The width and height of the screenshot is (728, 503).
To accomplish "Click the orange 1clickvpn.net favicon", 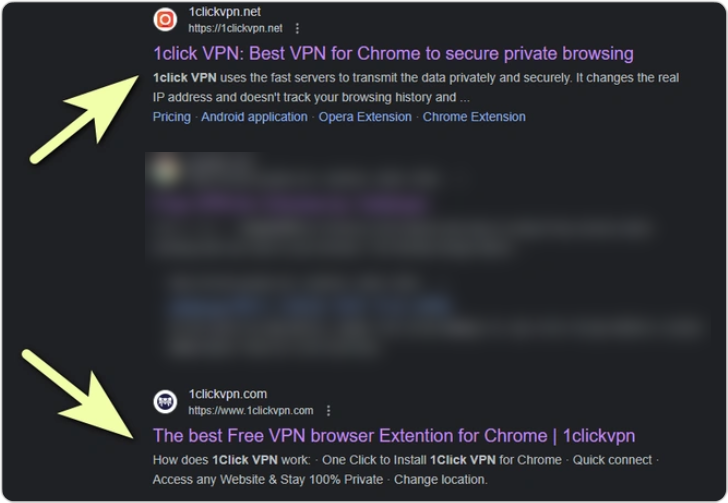I will [x=165, y=20].
